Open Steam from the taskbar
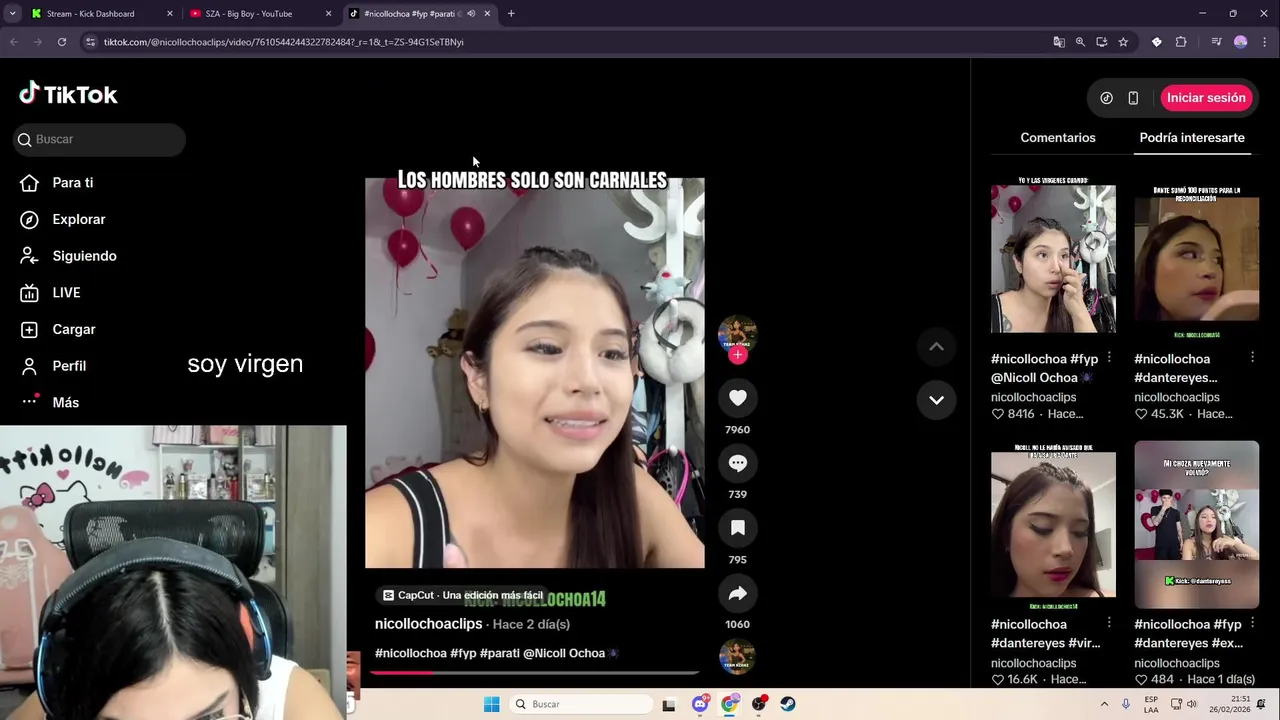This screenshot has height=720, width=1280. [788, 704]
